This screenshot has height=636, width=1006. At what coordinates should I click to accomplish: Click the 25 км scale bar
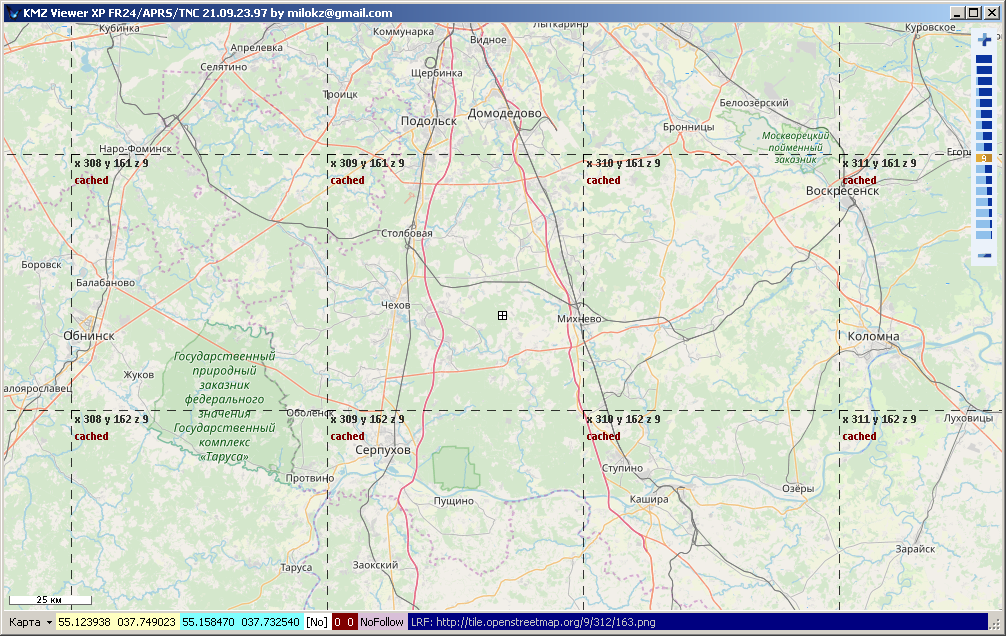tap(49, 600)
